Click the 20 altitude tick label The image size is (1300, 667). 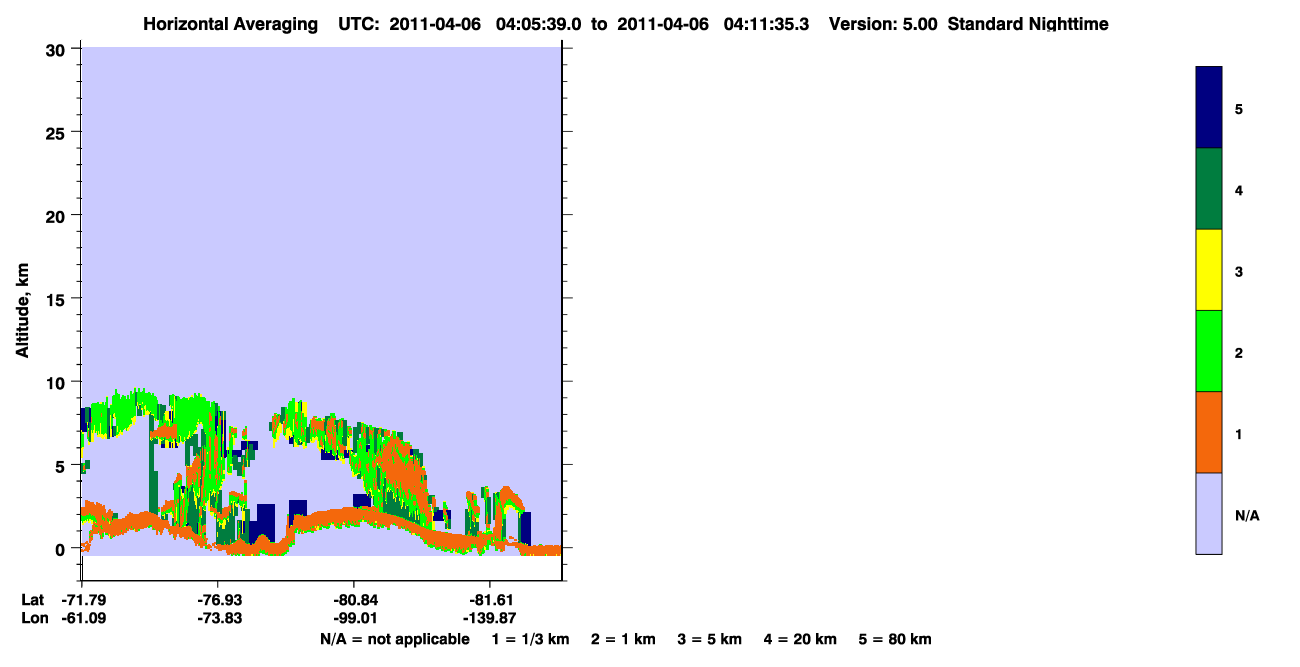coord(57,216)
